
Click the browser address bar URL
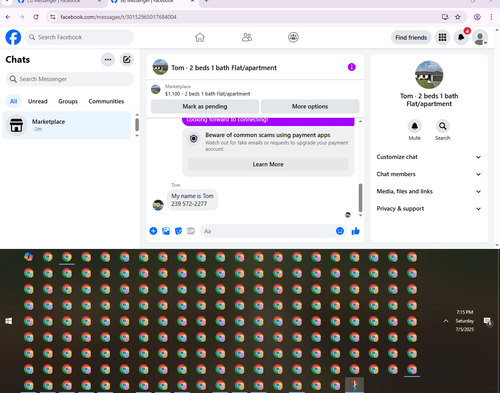[118, 17]
